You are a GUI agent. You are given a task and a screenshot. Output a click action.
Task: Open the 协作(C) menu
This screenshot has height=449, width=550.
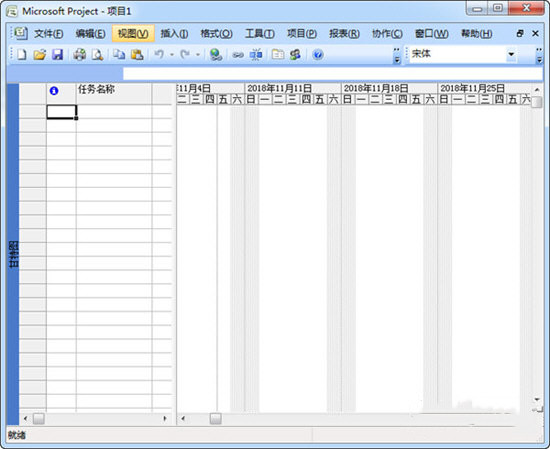387,34
